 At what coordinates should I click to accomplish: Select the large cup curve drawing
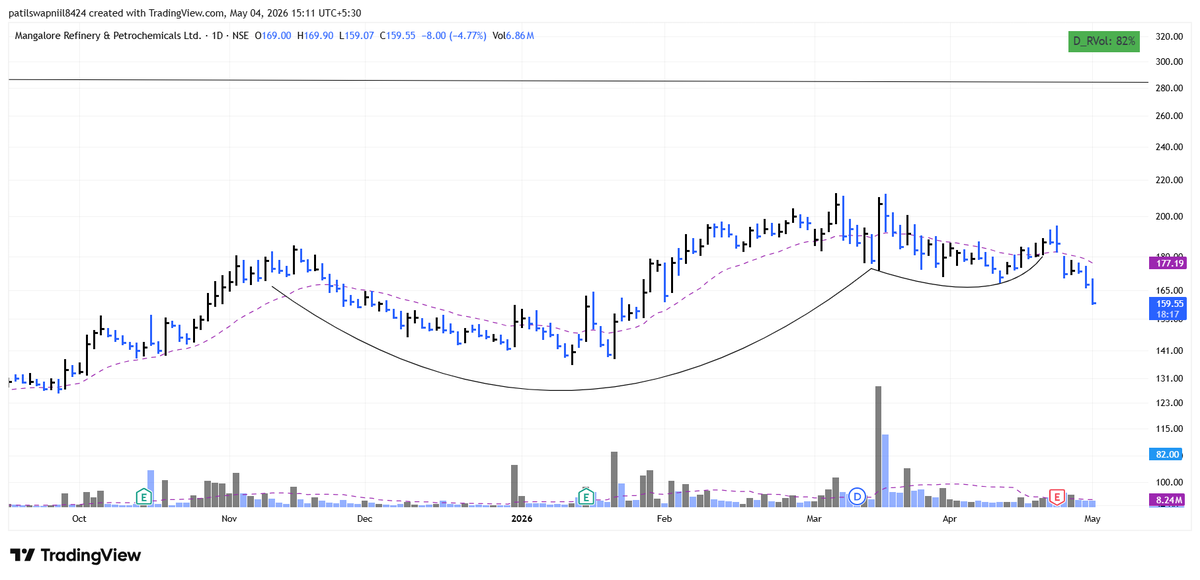pos(560,390)
